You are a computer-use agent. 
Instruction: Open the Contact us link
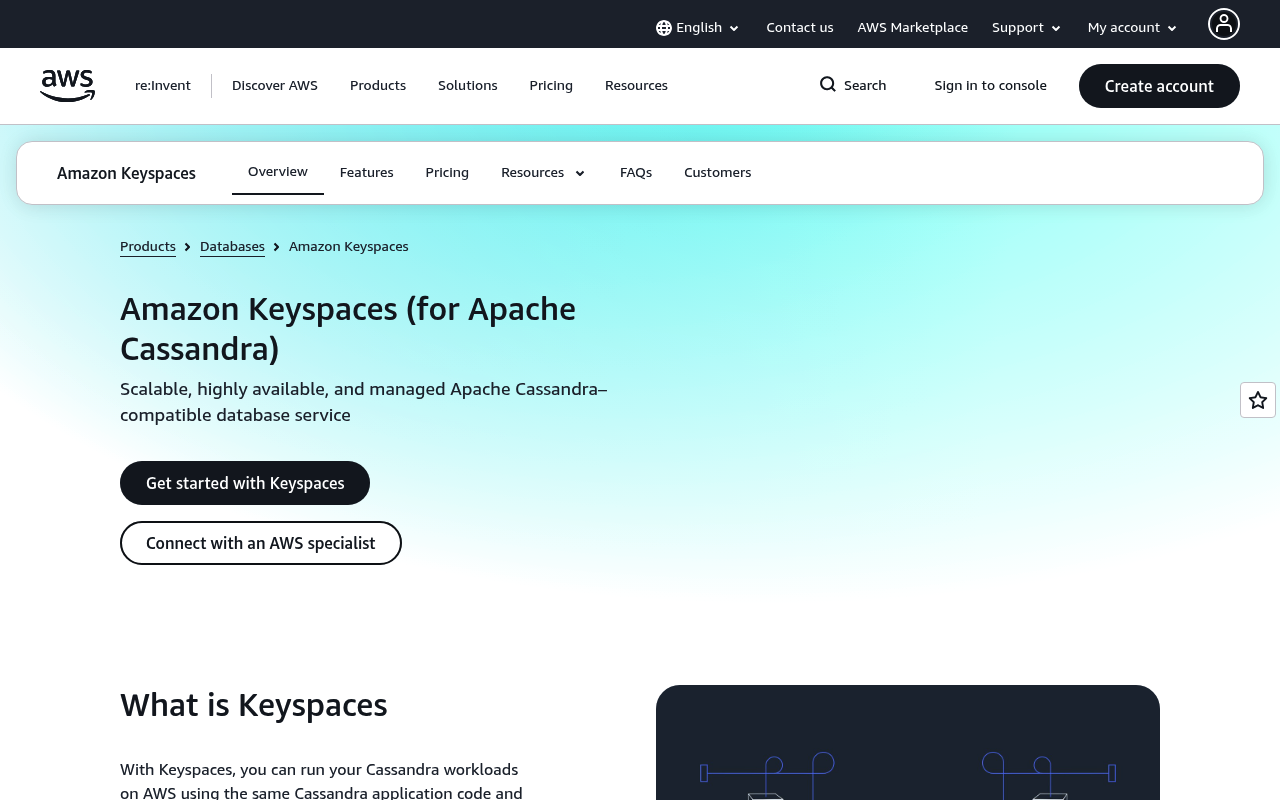[800, 28]
